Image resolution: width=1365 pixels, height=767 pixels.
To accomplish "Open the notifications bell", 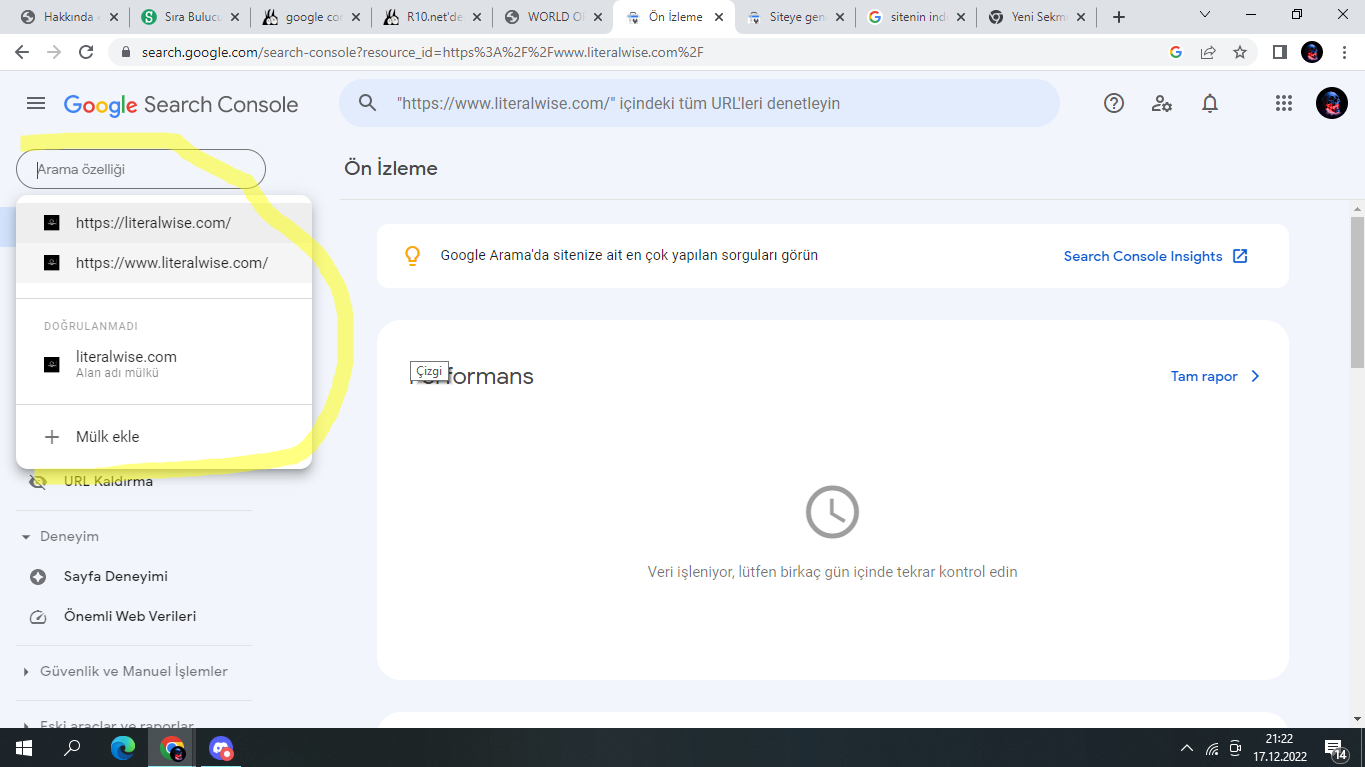I will pyautogui.click(x=1210, y=103).
